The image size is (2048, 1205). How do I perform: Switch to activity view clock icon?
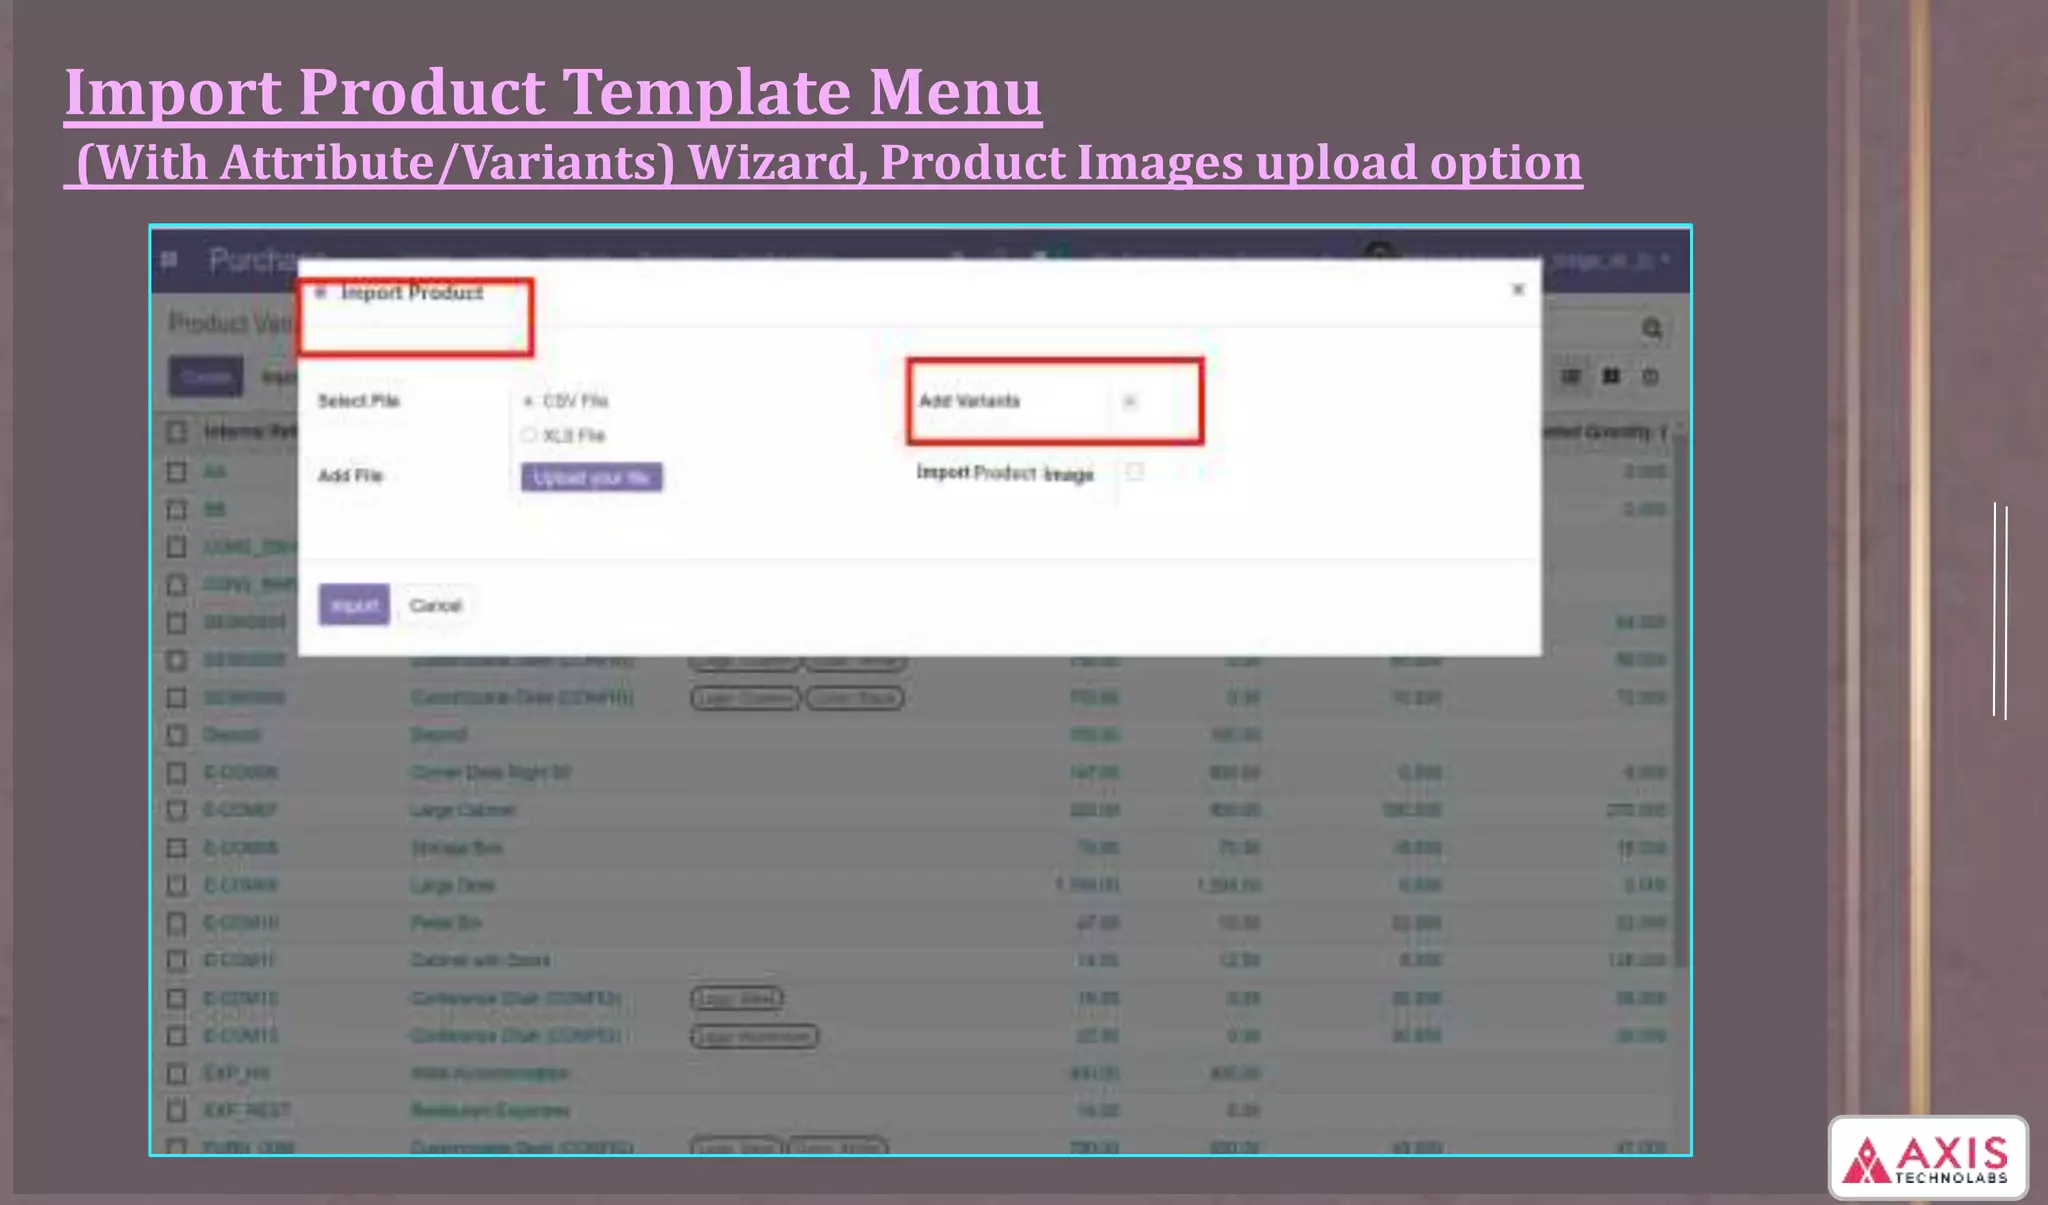tap(1650, 376)
